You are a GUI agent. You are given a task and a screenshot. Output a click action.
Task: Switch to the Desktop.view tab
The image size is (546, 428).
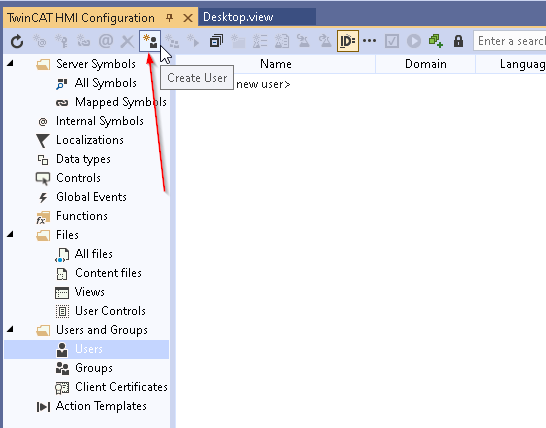pos(238,17)
